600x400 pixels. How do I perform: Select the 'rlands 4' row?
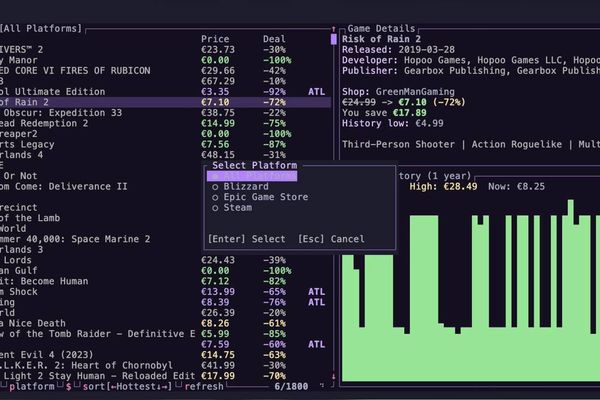[x=165, y=155]
